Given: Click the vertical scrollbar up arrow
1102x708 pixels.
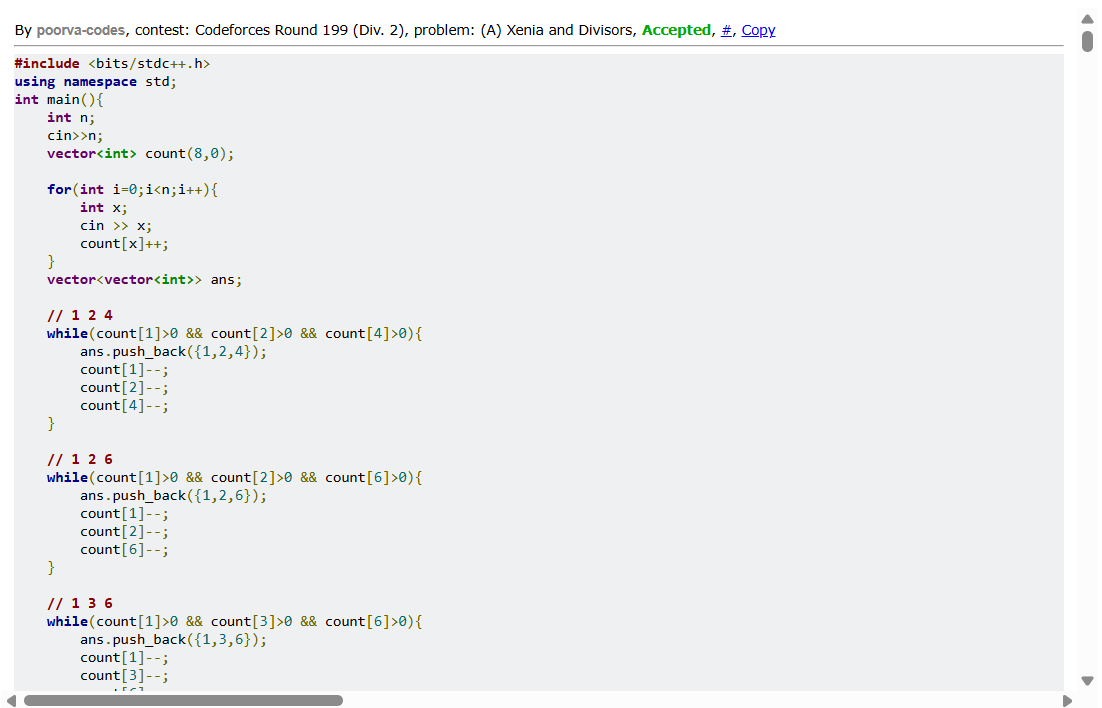Looking at the screenshot, I should (x=1087, y=19).
